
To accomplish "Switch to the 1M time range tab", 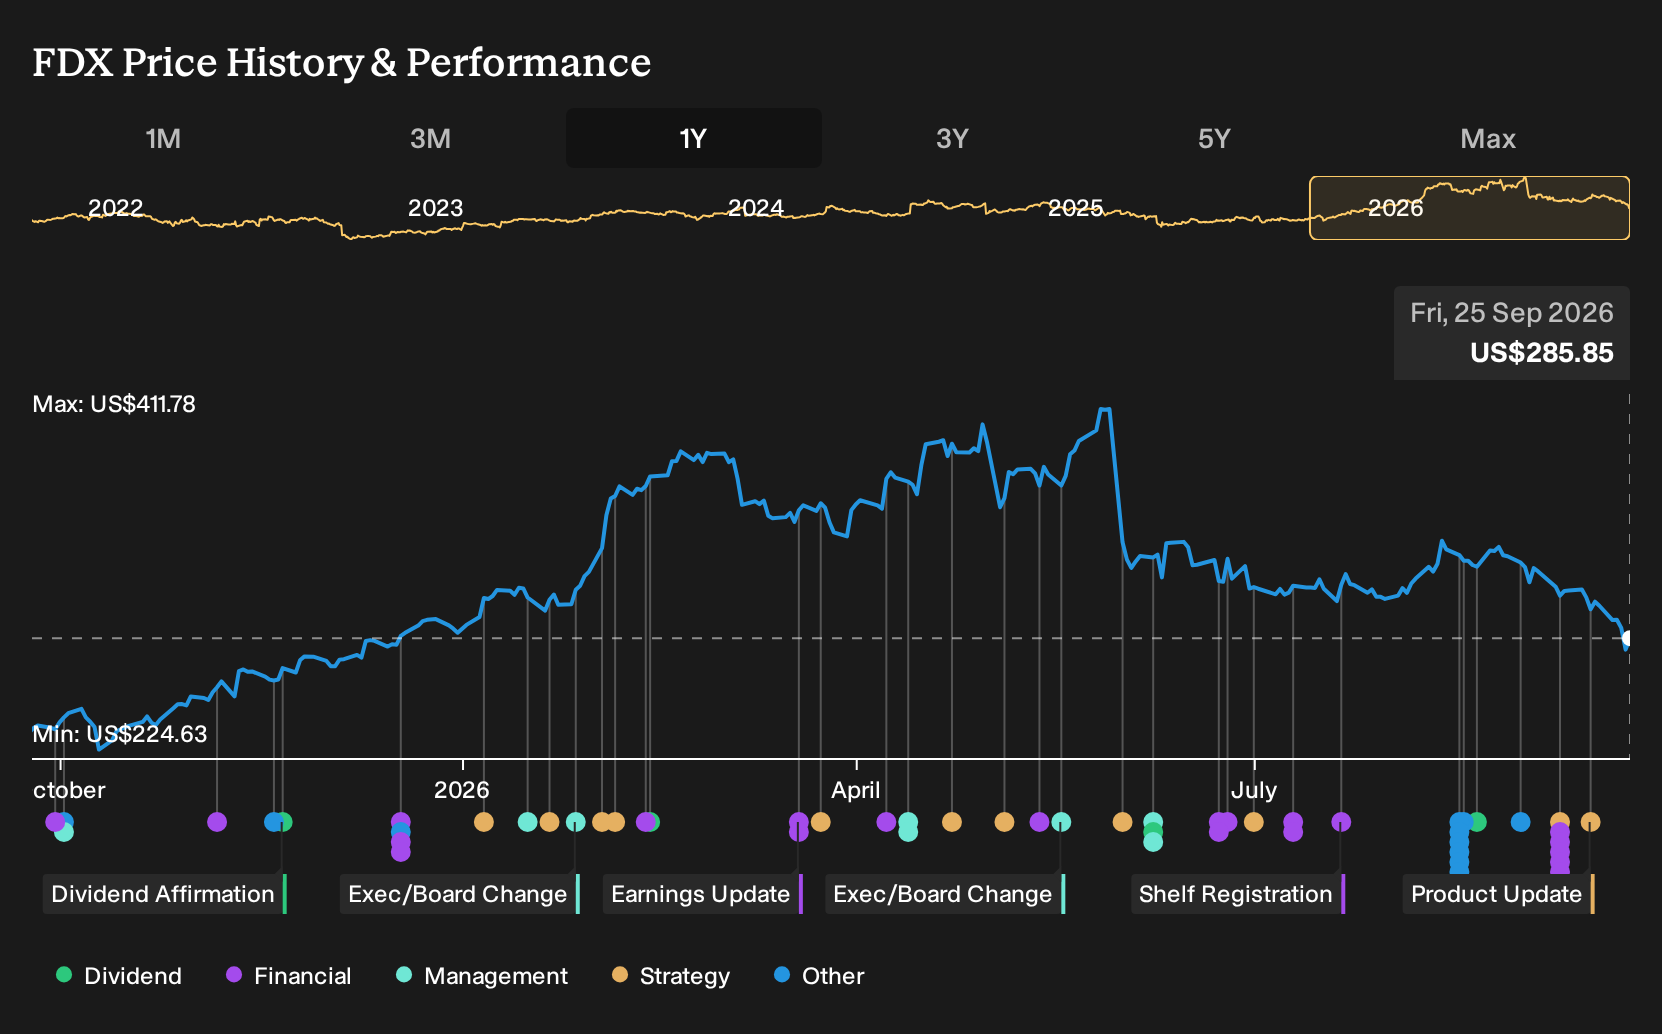I will tap(163, 139).
